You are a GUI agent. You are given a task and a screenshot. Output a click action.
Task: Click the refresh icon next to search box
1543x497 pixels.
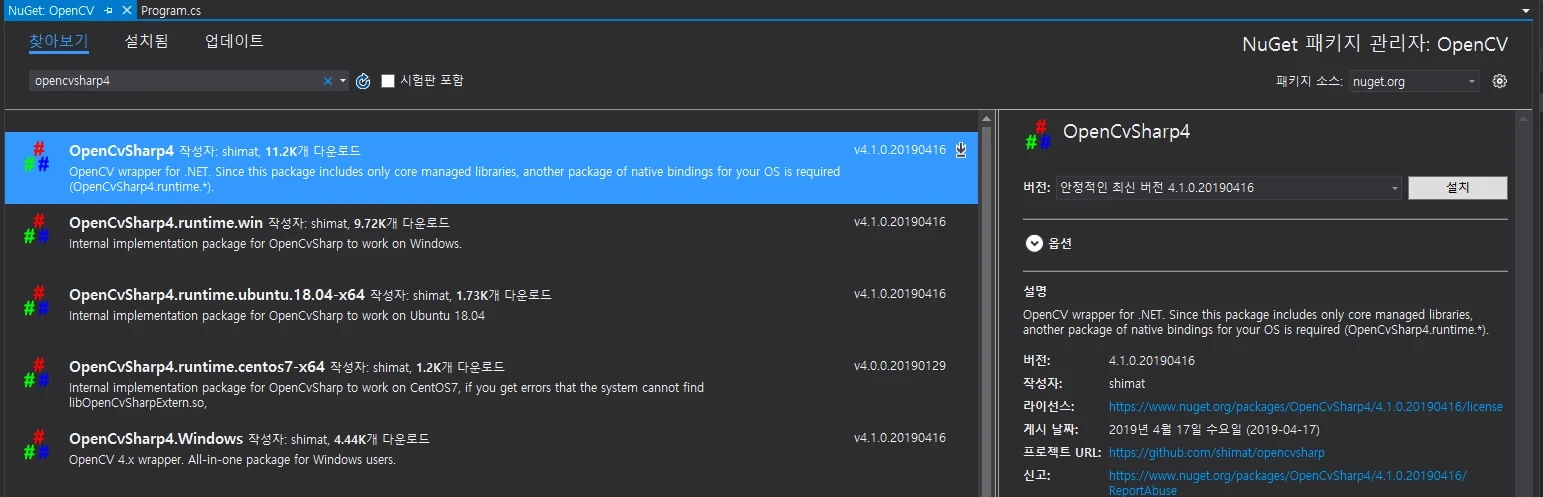pyautogui.click(x=363, y=81)
